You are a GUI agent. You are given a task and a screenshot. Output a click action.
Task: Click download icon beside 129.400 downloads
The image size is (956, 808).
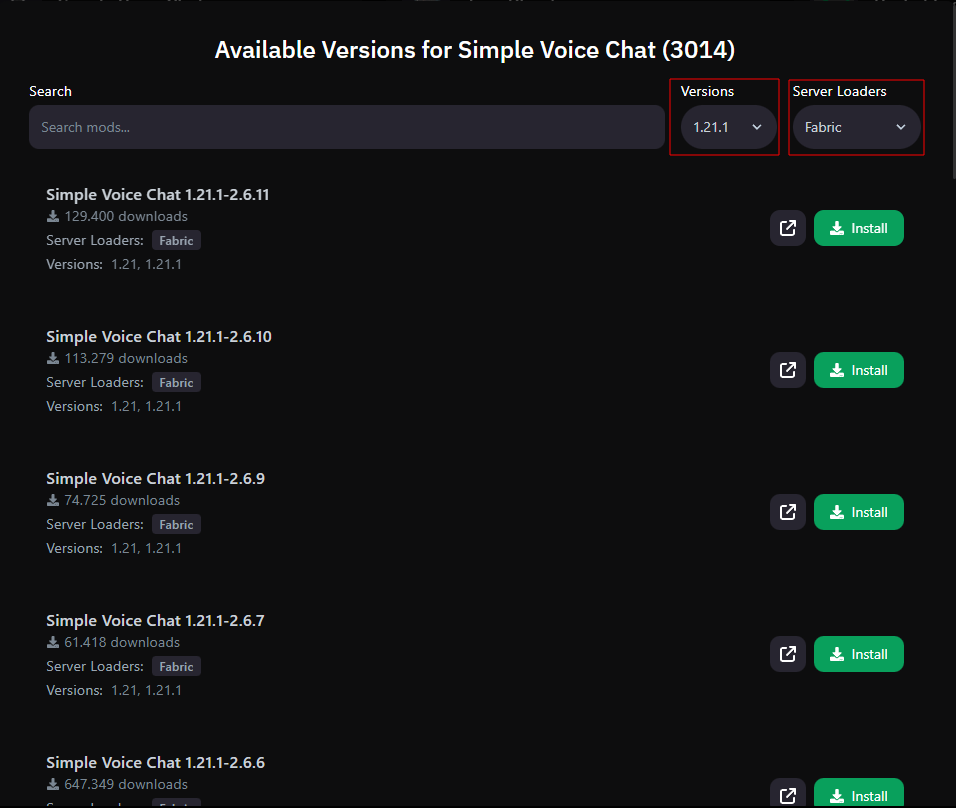(x=52, y=216)
